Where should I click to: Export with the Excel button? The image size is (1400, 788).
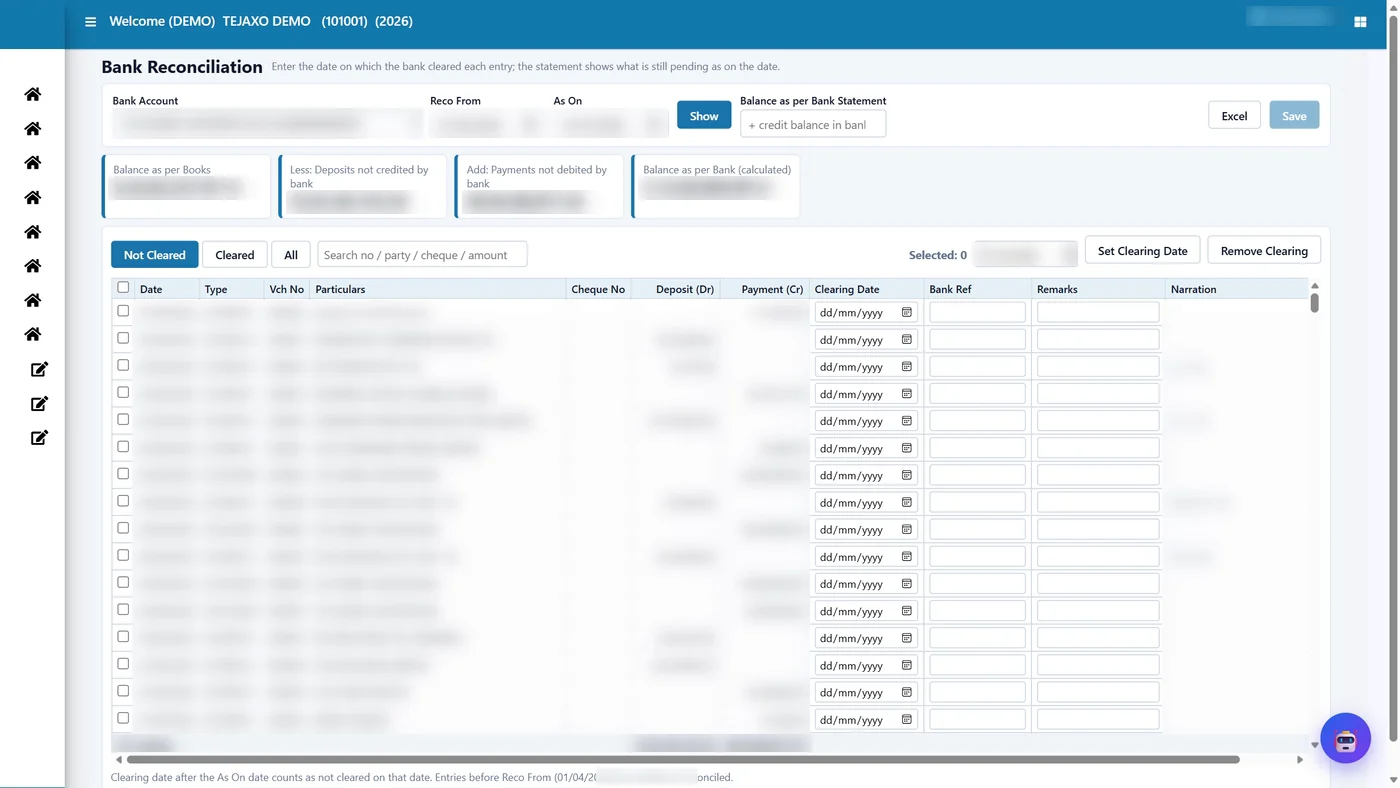(1234, 116)
